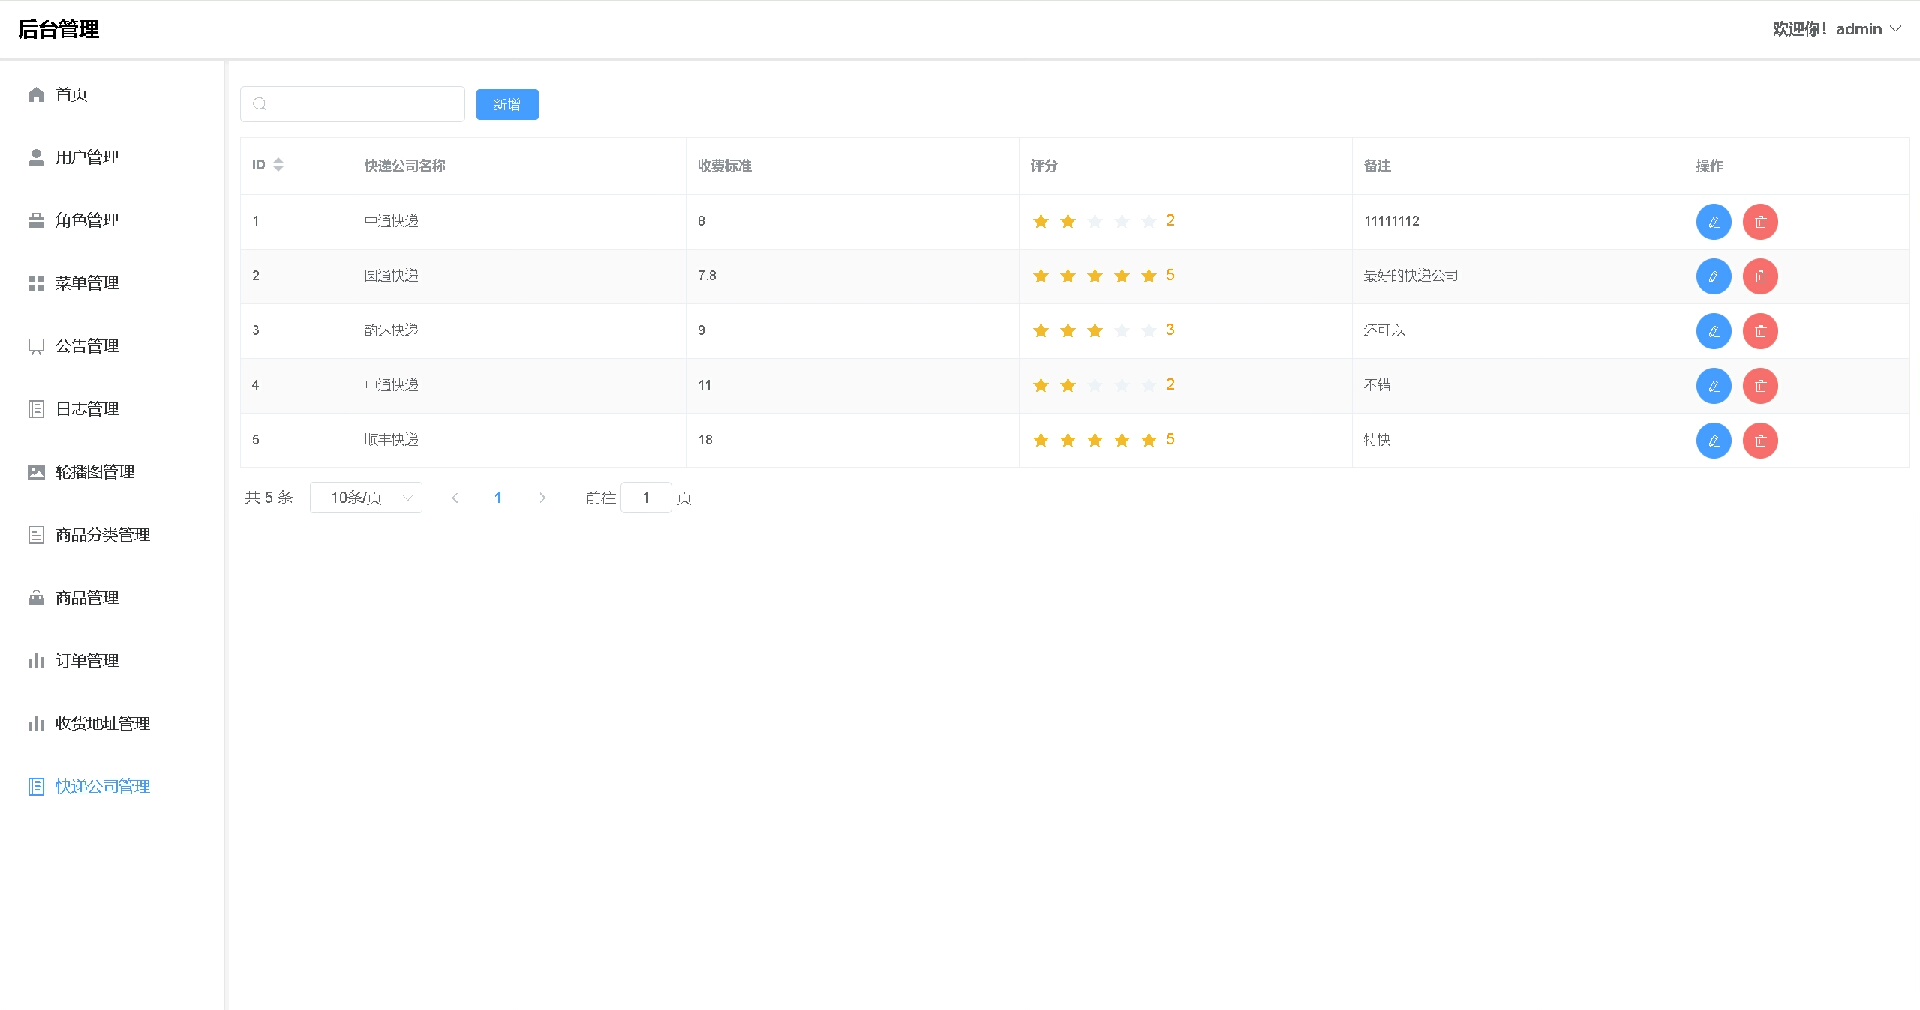Click the user icon for 用户管理
Screen dimensions: 1920x1010
37,158
